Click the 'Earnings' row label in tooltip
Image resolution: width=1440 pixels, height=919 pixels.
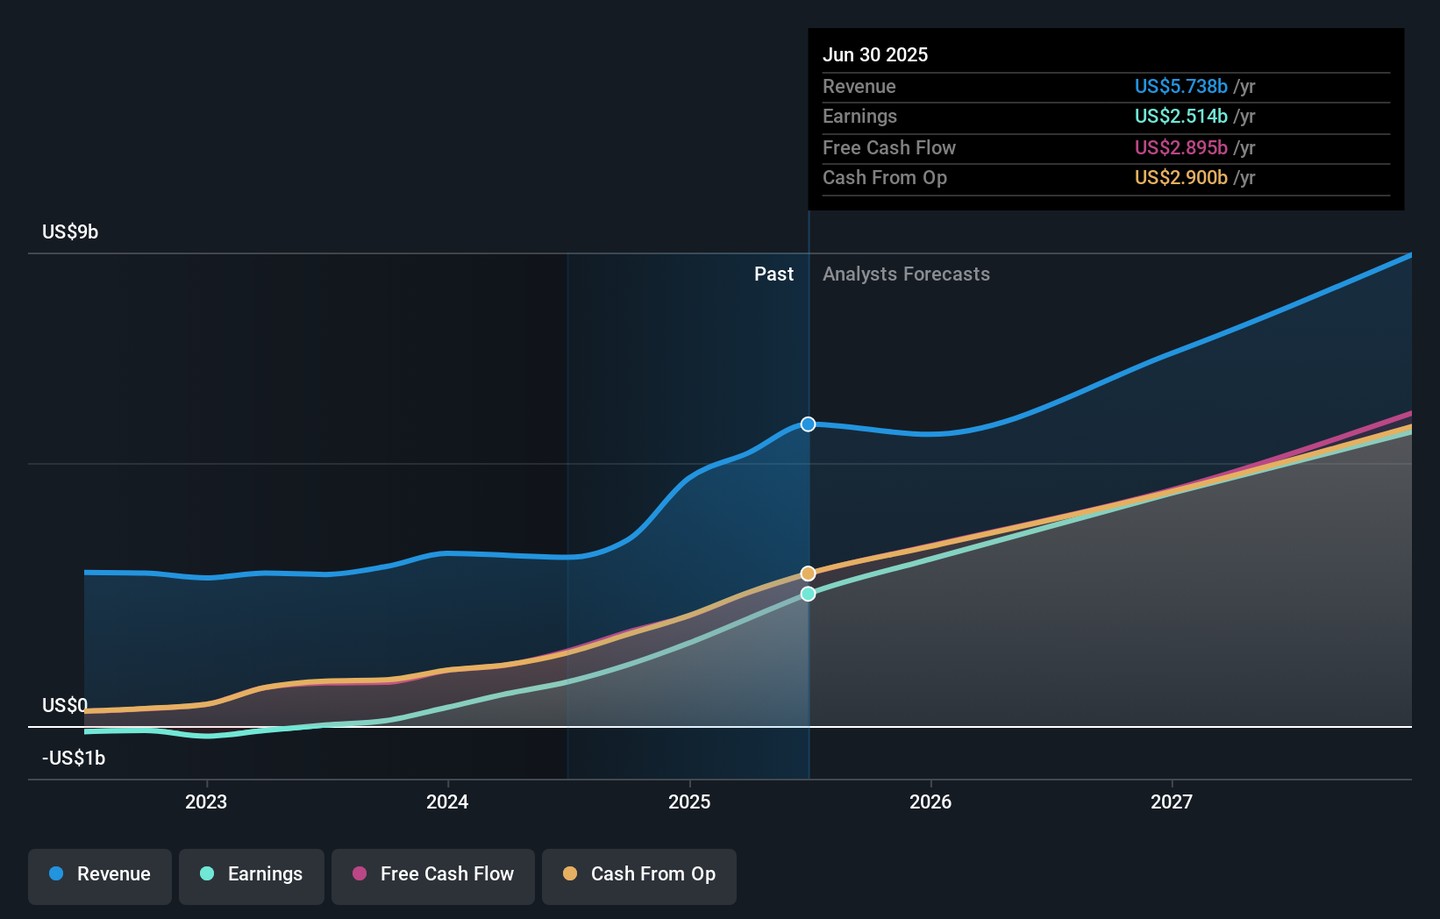(860, 117)
